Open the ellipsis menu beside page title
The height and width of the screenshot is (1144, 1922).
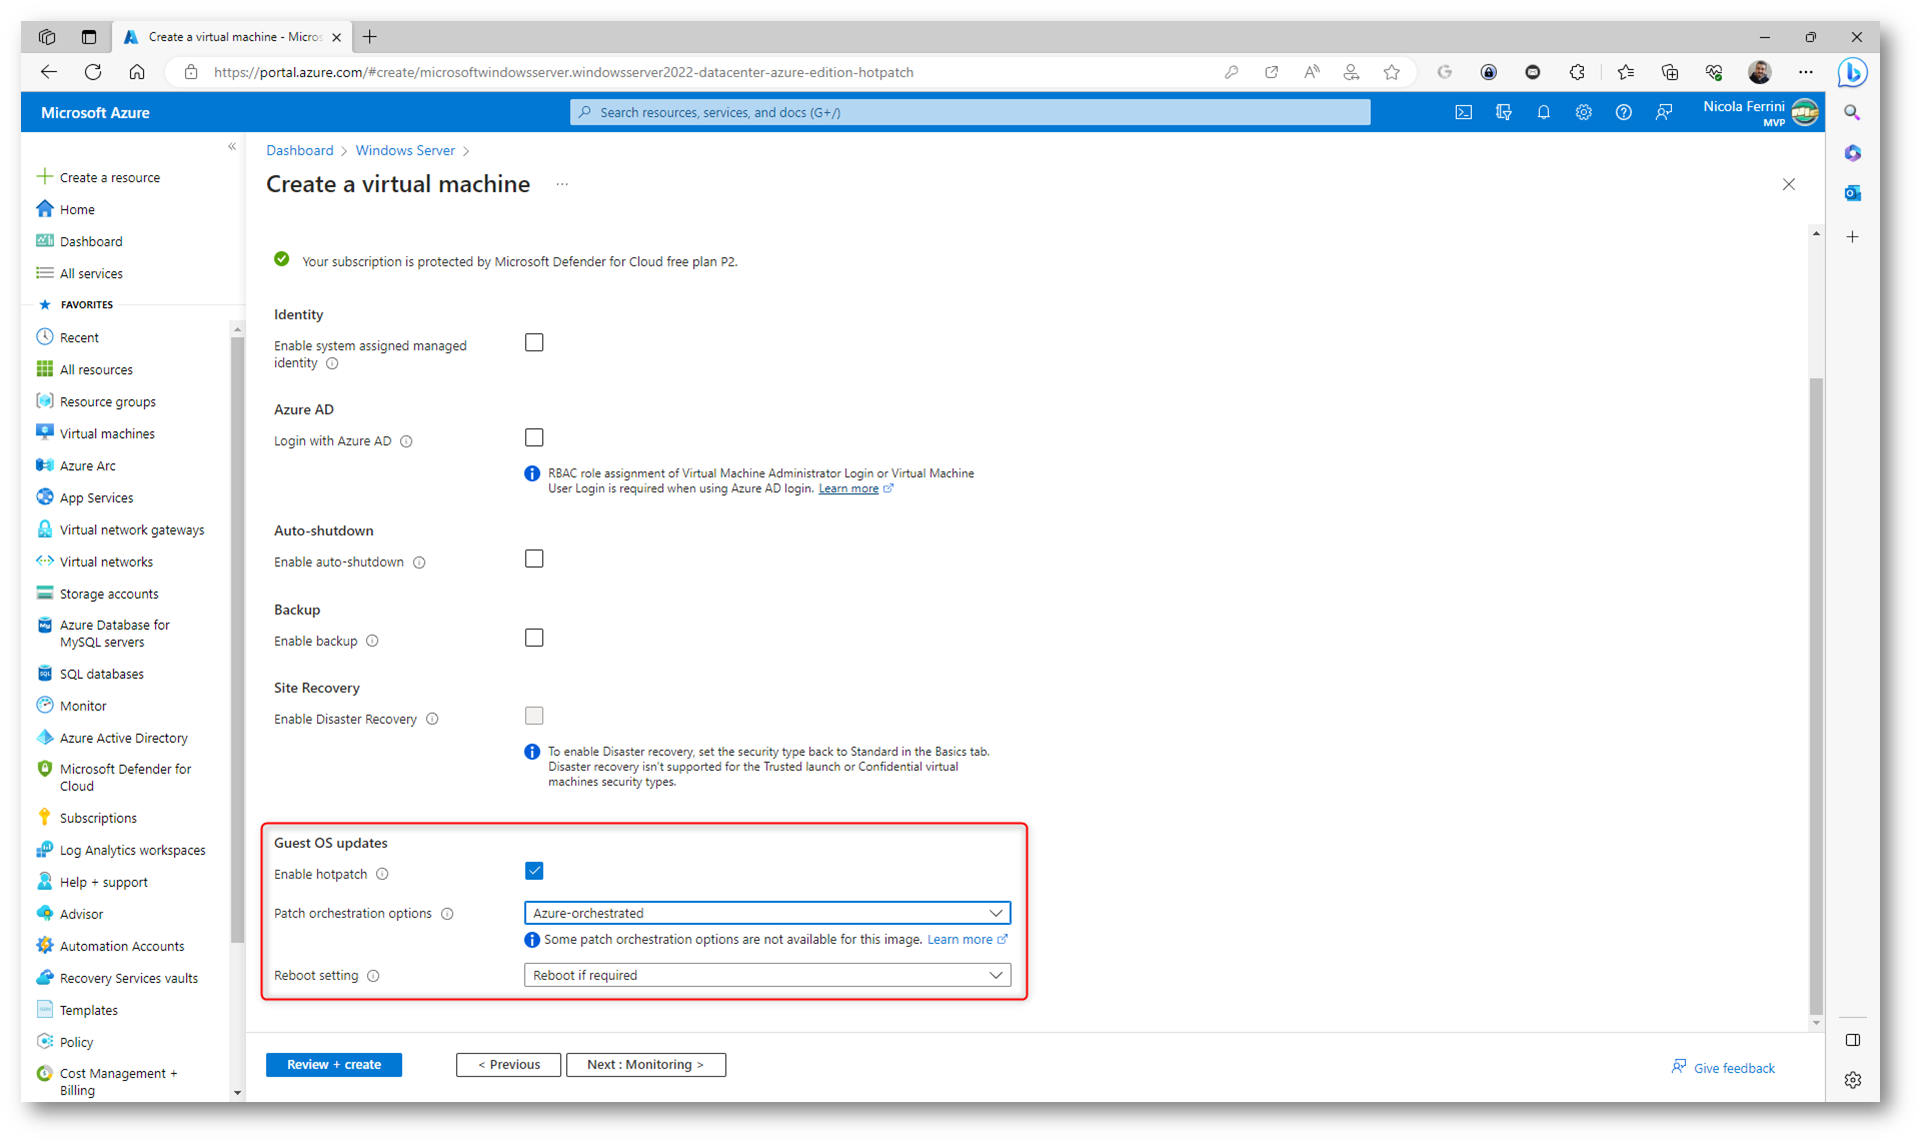562,185
